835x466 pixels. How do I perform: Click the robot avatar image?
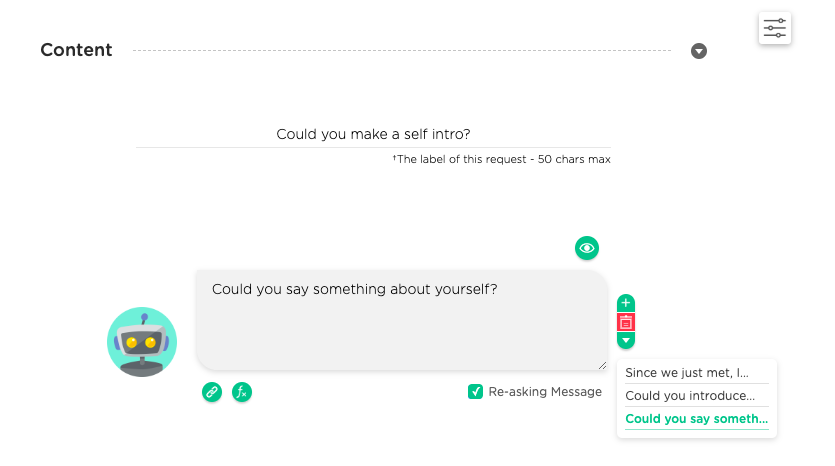[142, 342]
